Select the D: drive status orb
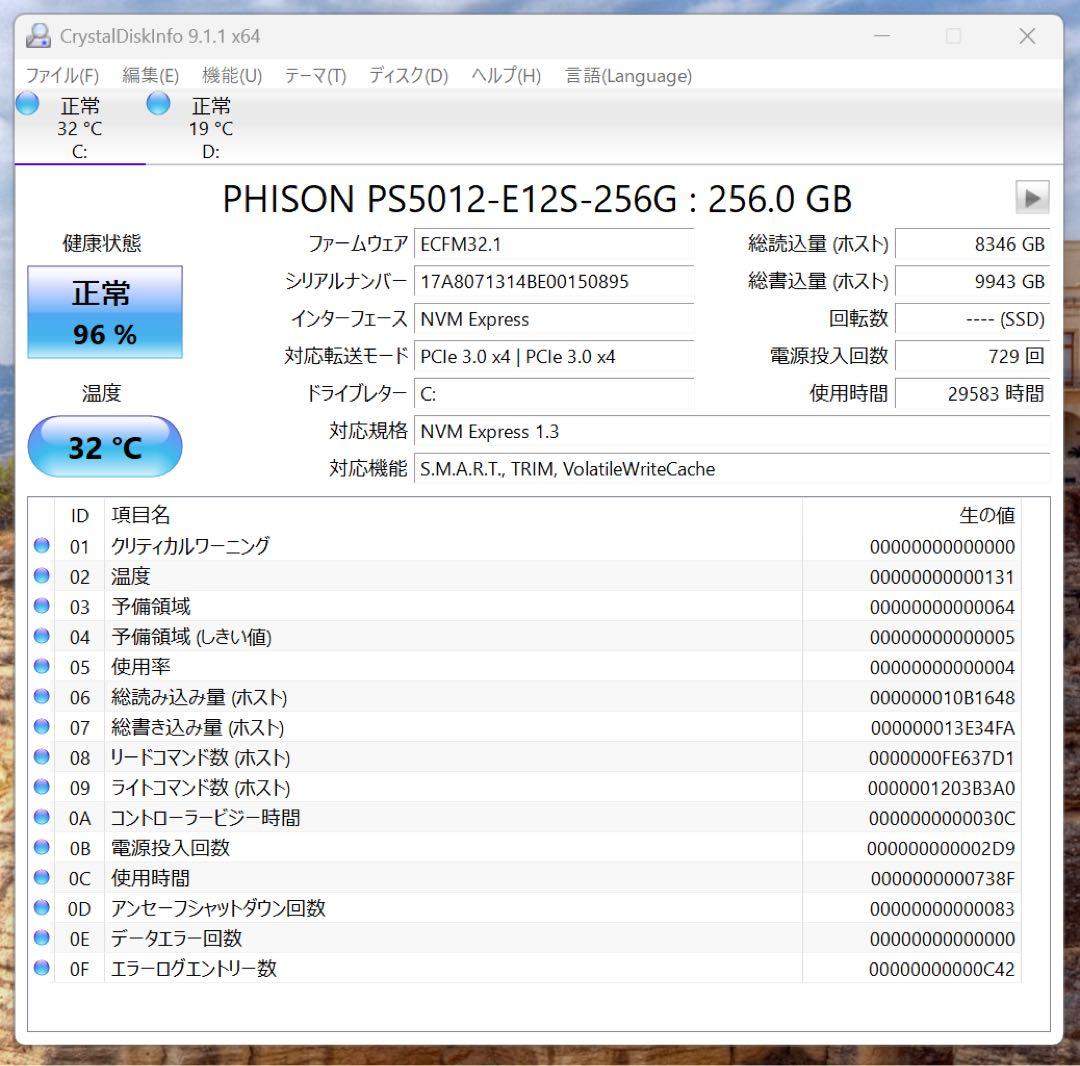The height and width of the screenshot is (1066, 1080). click(x=158, y=103)
